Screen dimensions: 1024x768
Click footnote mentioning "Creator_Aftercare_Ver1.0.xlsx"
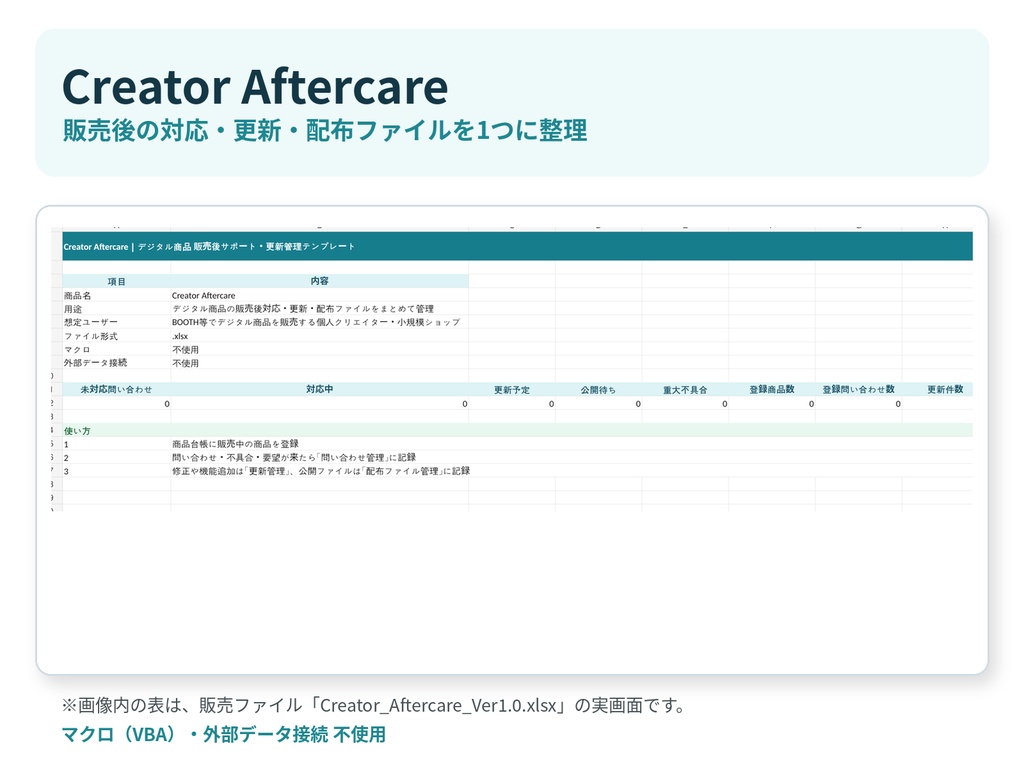[374, 705]
